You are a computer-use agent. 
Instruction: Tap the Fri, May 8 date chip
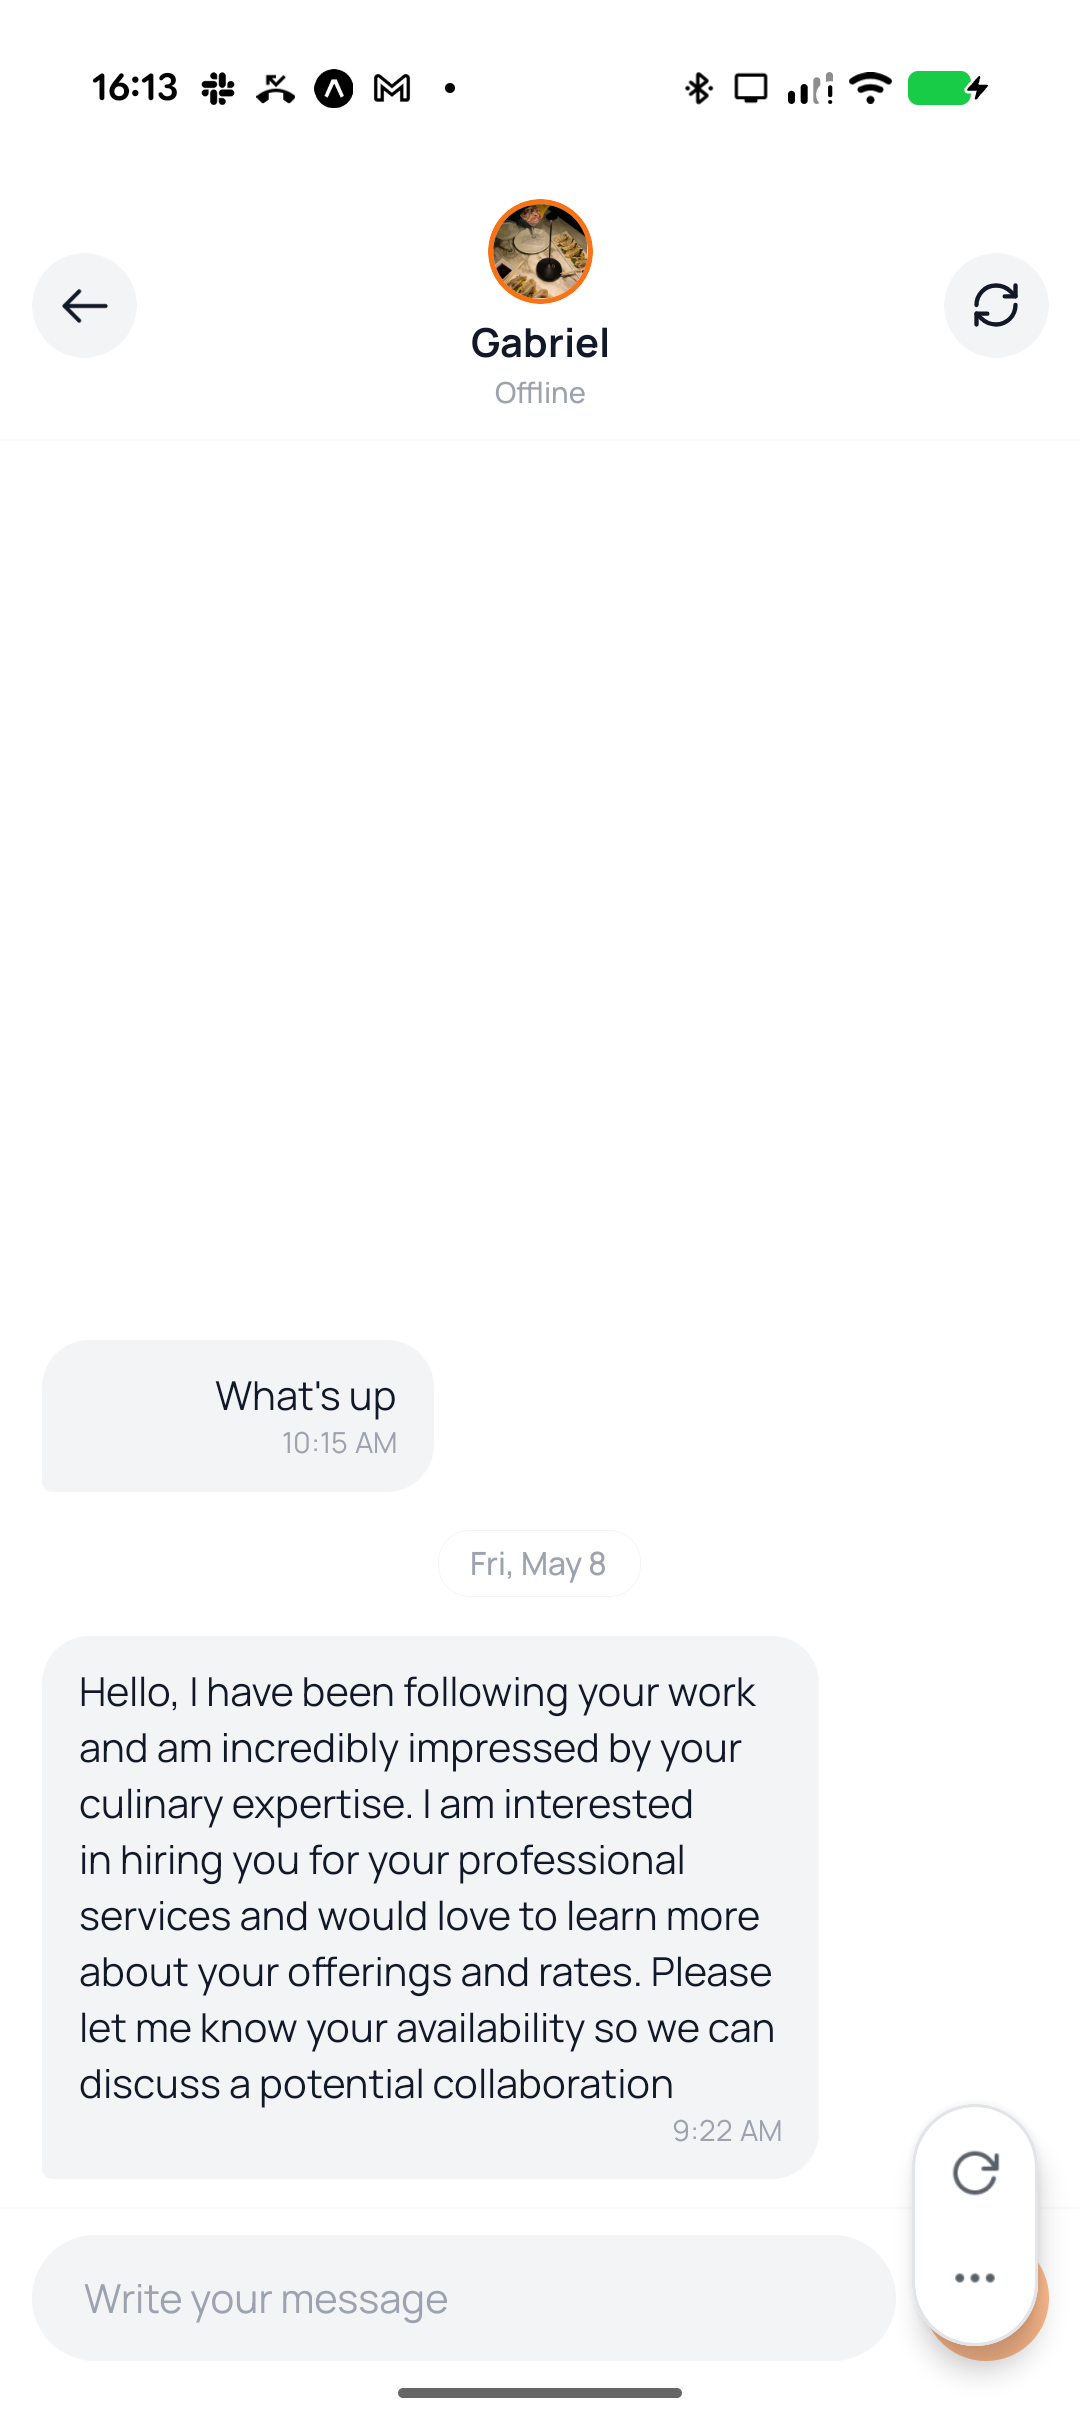click(539, 1563)
